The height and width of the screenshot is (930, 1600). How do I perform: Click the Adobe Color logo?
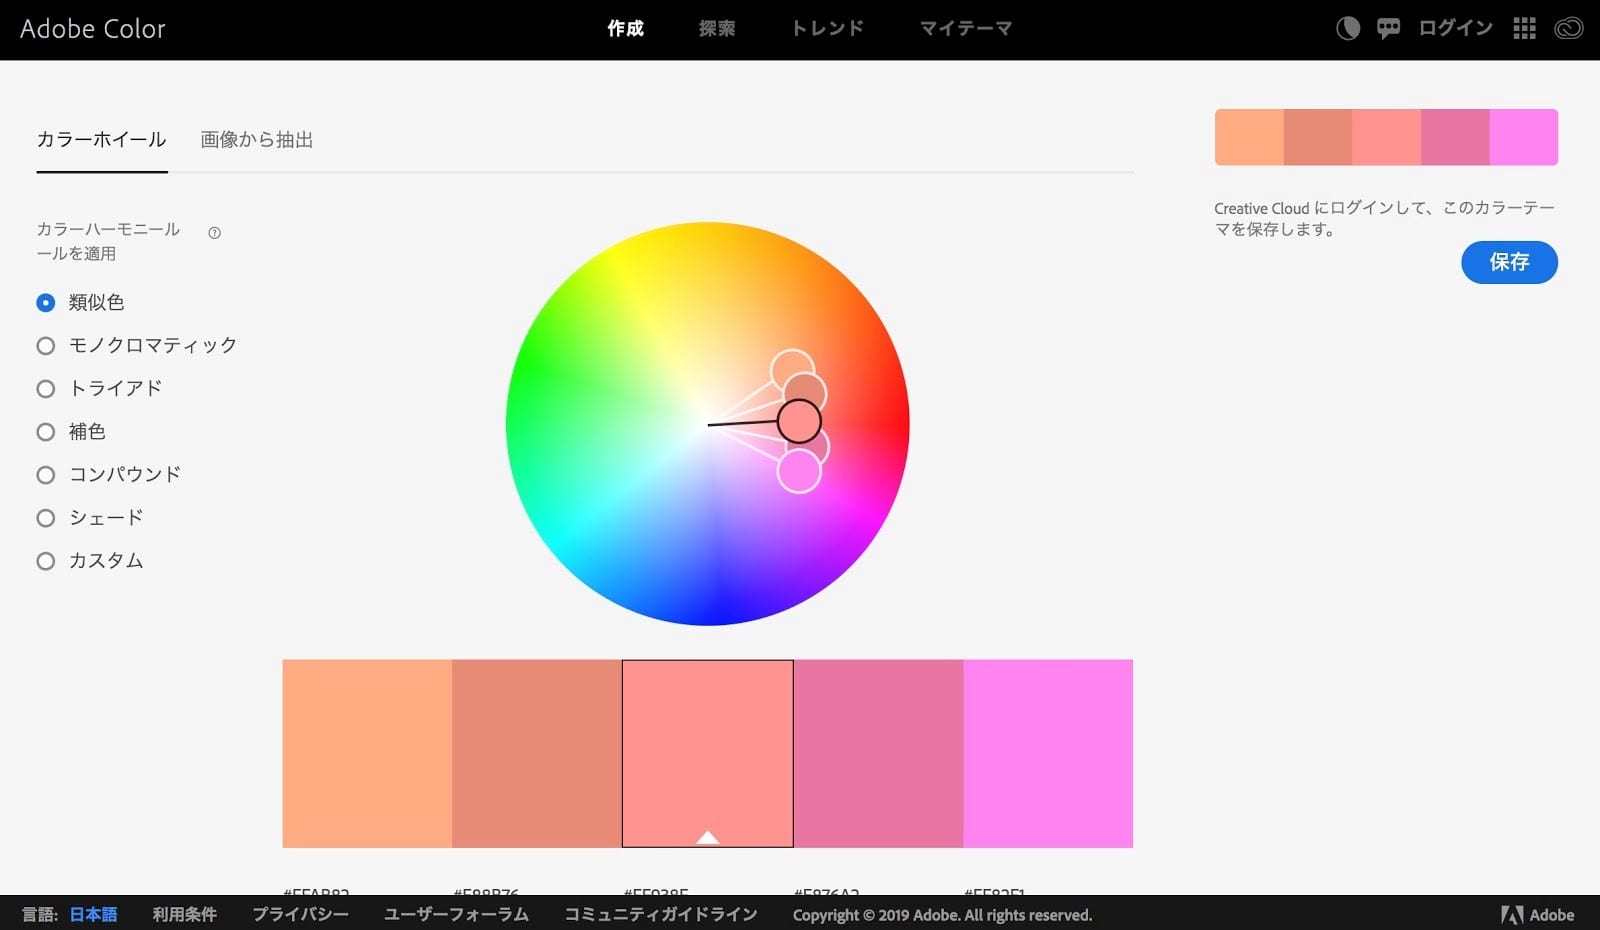(x=93, y=29)
